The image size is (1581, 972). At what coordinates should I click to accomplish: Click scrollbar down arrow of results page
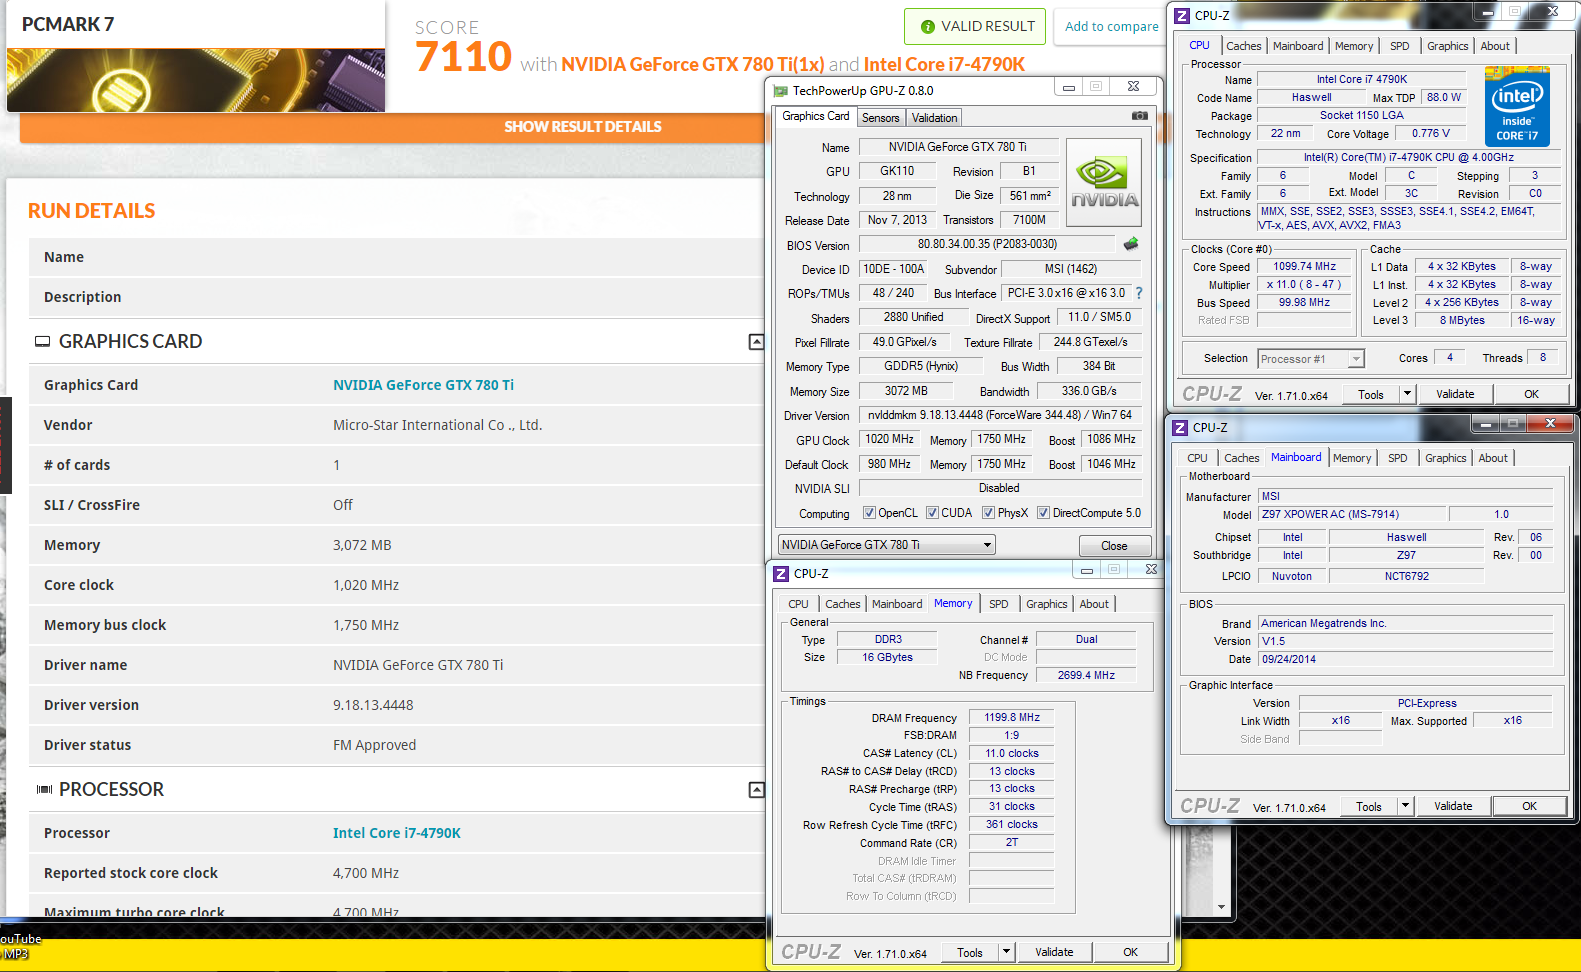(1221, 907)
